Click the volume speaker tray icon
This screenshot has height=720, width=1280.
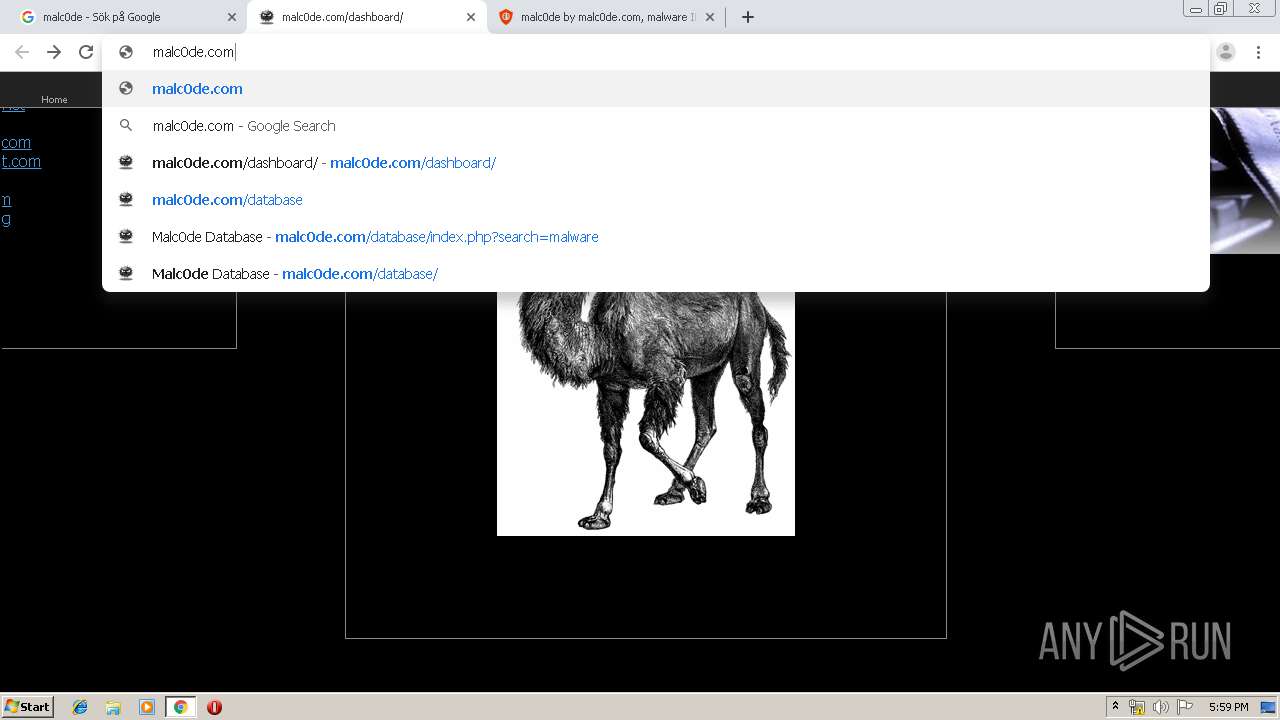click(1160, 707)
